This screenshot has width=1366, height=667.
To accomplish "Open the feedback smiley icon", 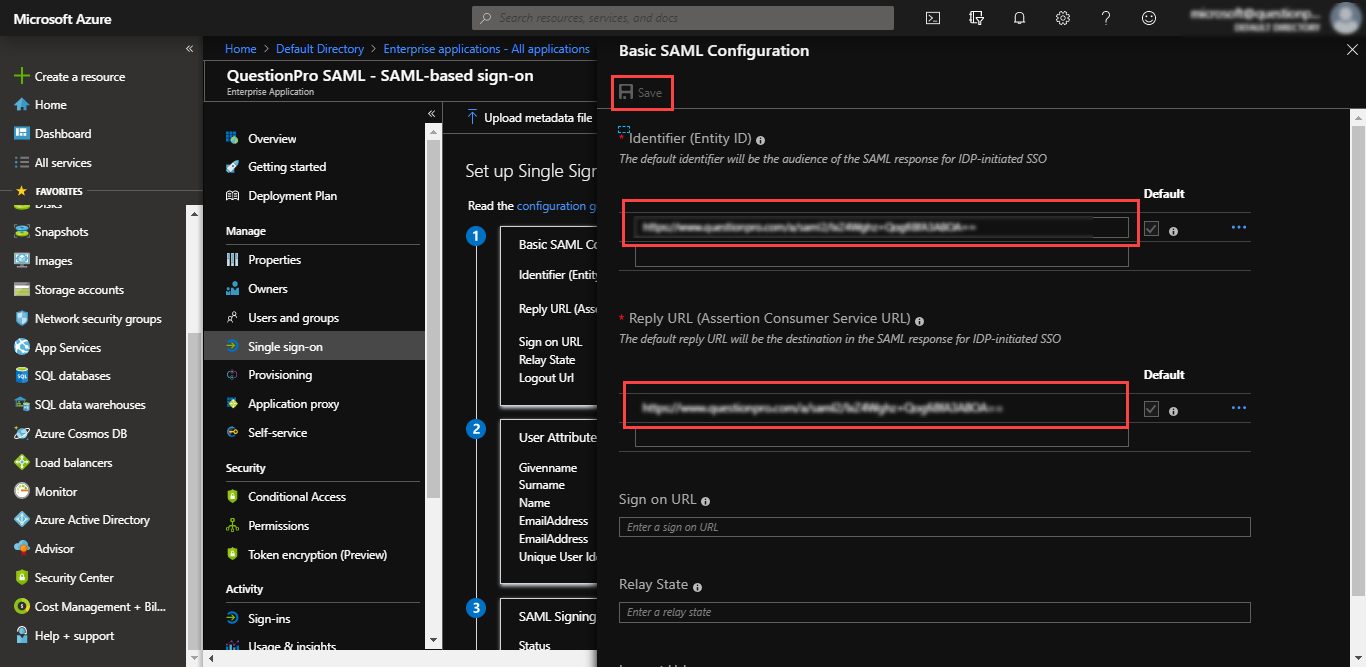I will 1149,18.
